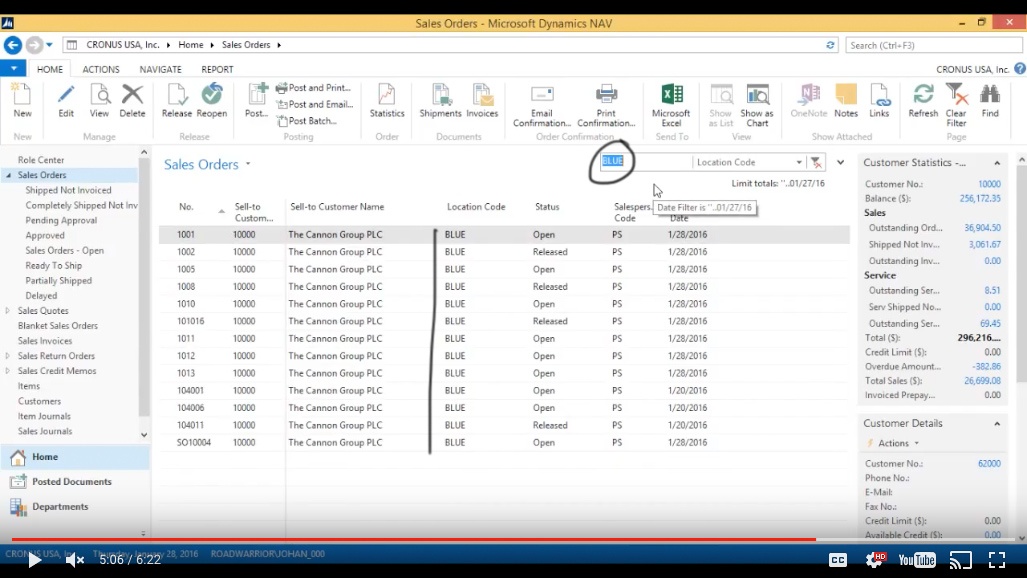Expand the Sales Return Orders node
This screenshot has height=578, width=1027.
8,356
